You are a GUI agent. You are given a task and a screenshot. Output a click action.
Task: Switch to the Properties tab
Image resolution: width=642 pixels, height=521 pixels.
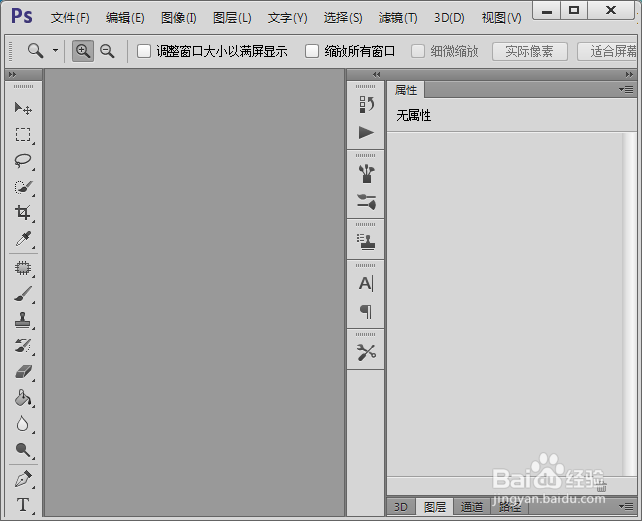[406, 90]
